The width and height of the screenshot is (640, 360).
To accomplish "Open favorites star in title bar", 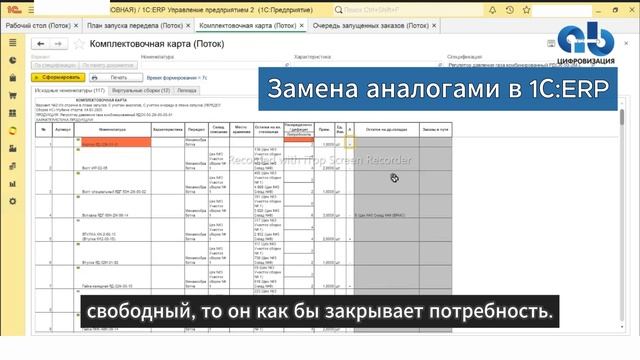I will [x=527, y=10].
